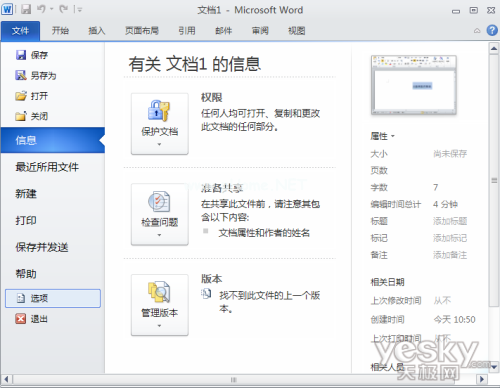
Task: Click the Word application icon in title bar
Action: [x=7, y=9]
